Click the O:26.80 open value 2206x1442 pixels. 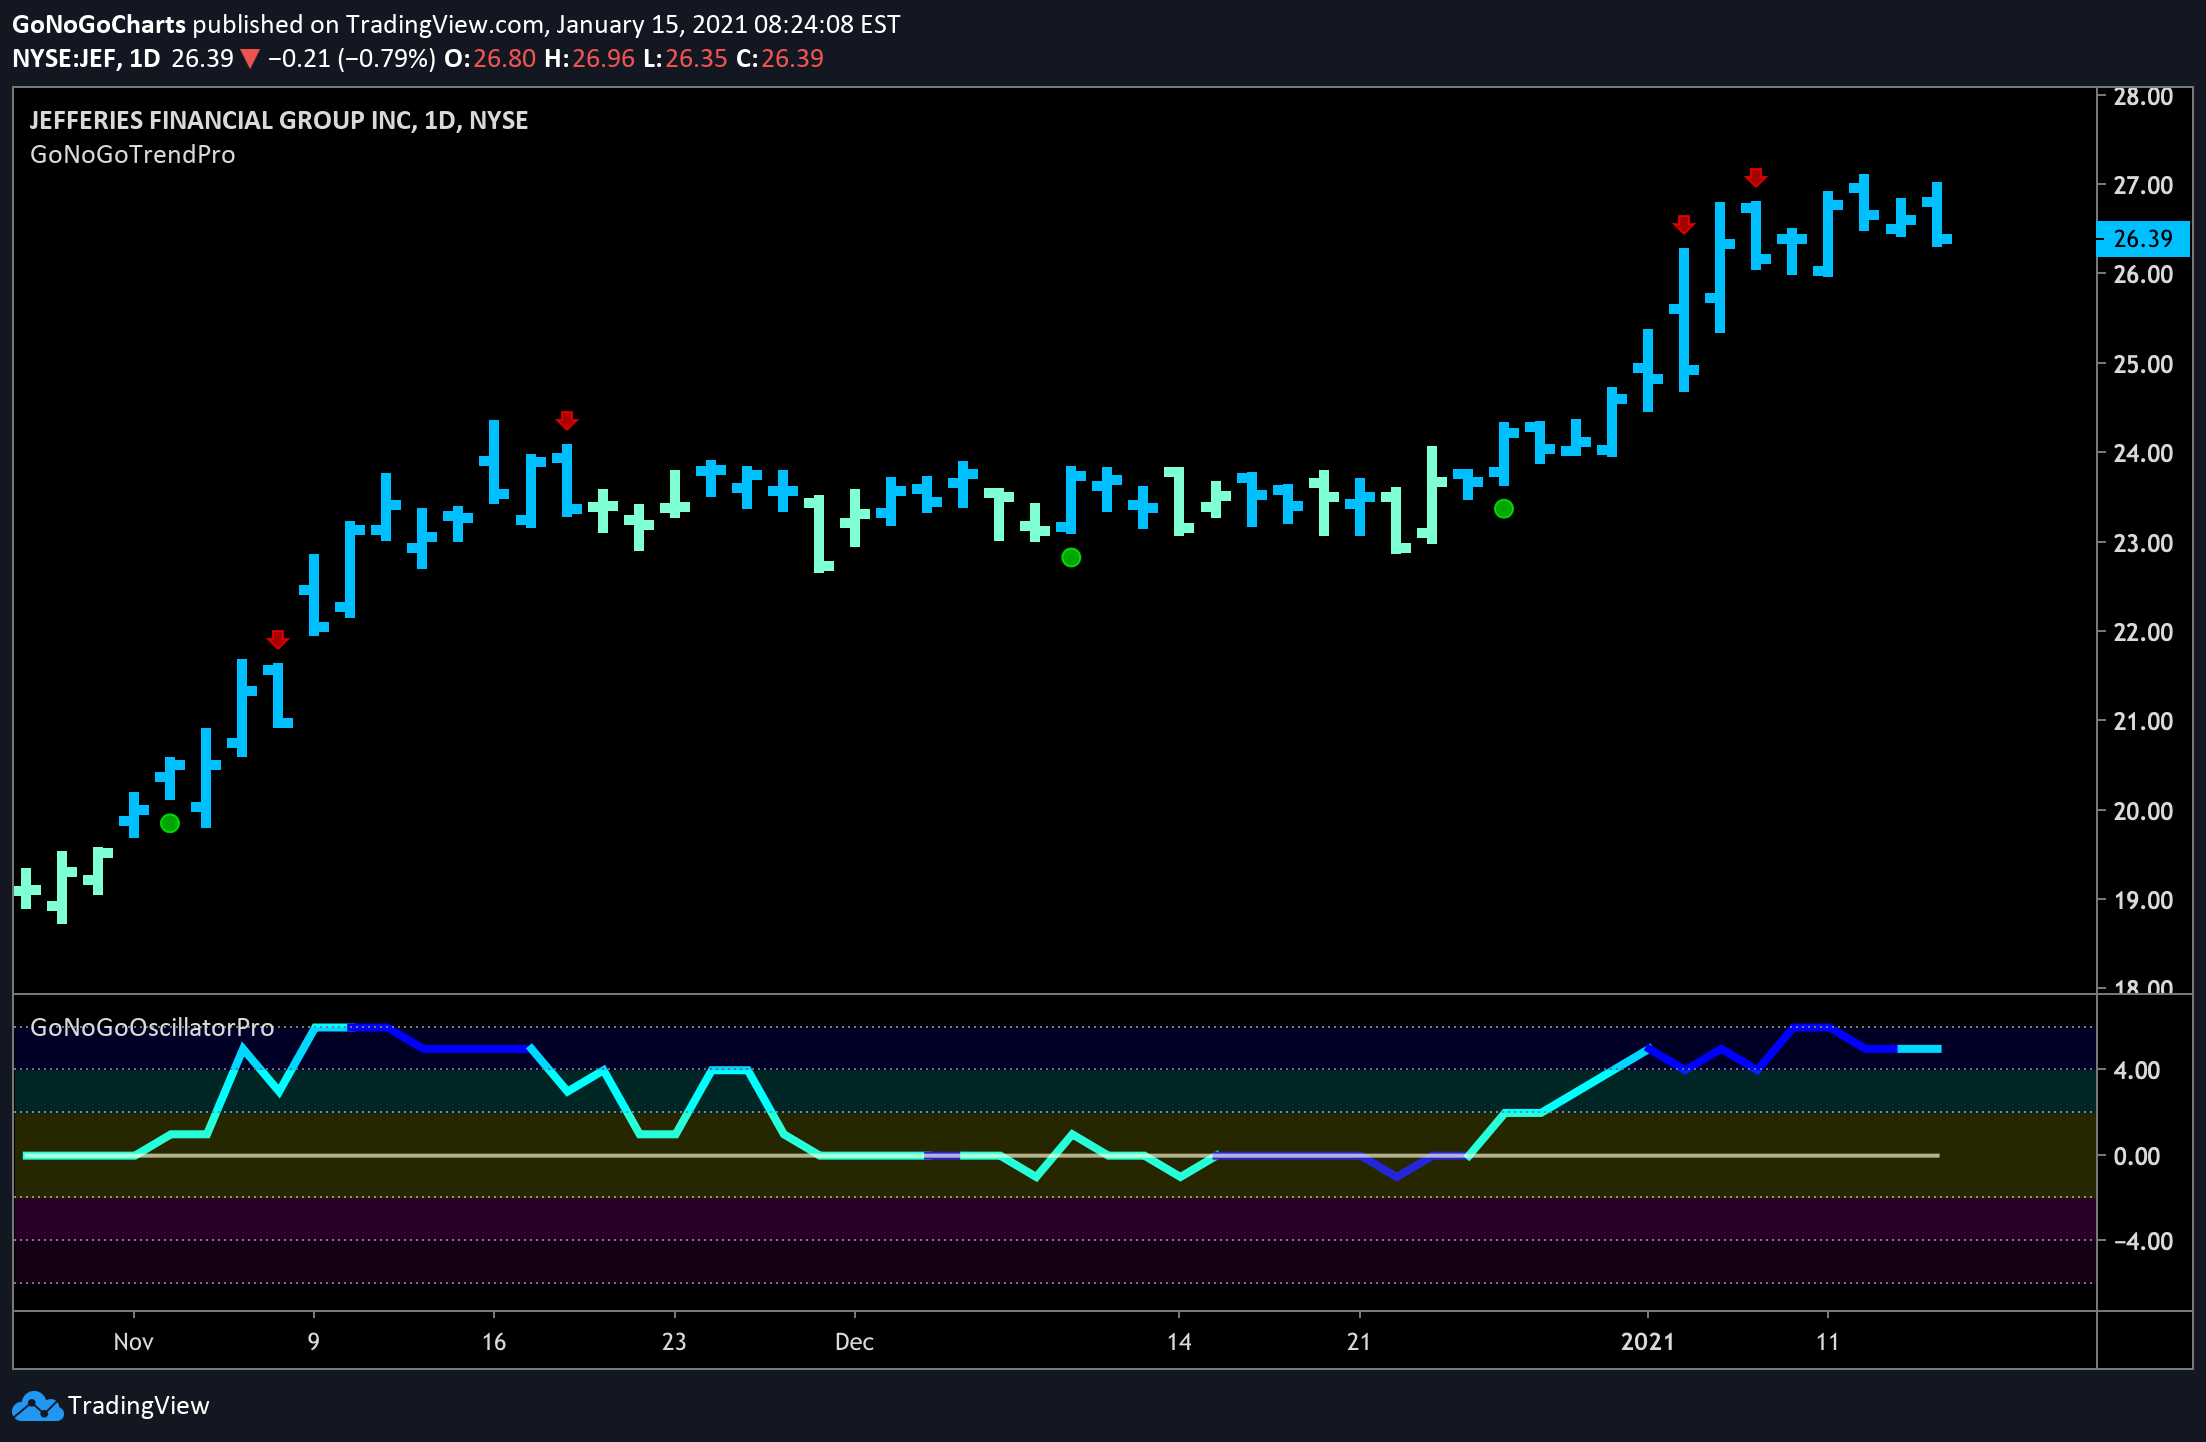pos(490,59)
